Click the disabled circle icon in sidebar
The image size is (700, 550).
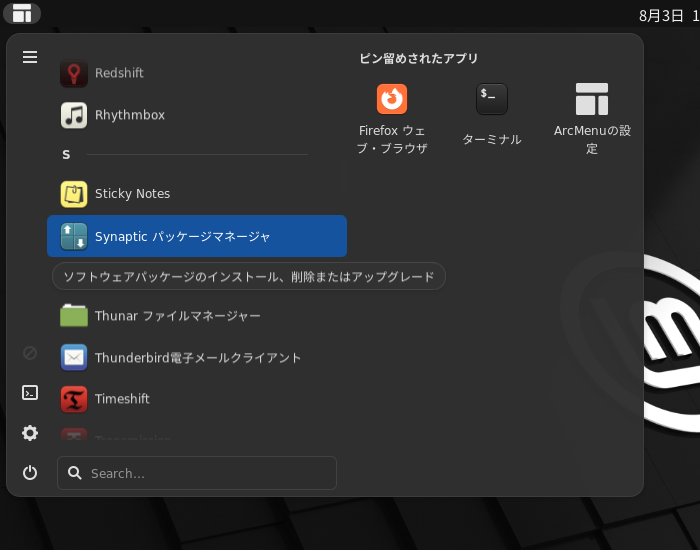click(30, 353)
